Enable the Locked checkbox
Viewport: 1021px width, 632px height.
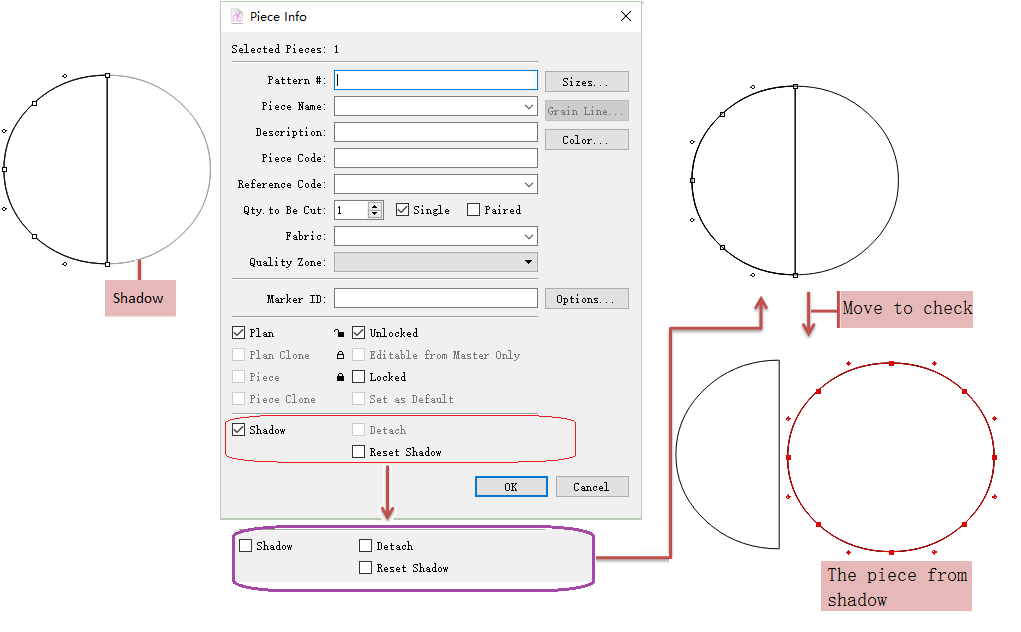click(359, 377)
